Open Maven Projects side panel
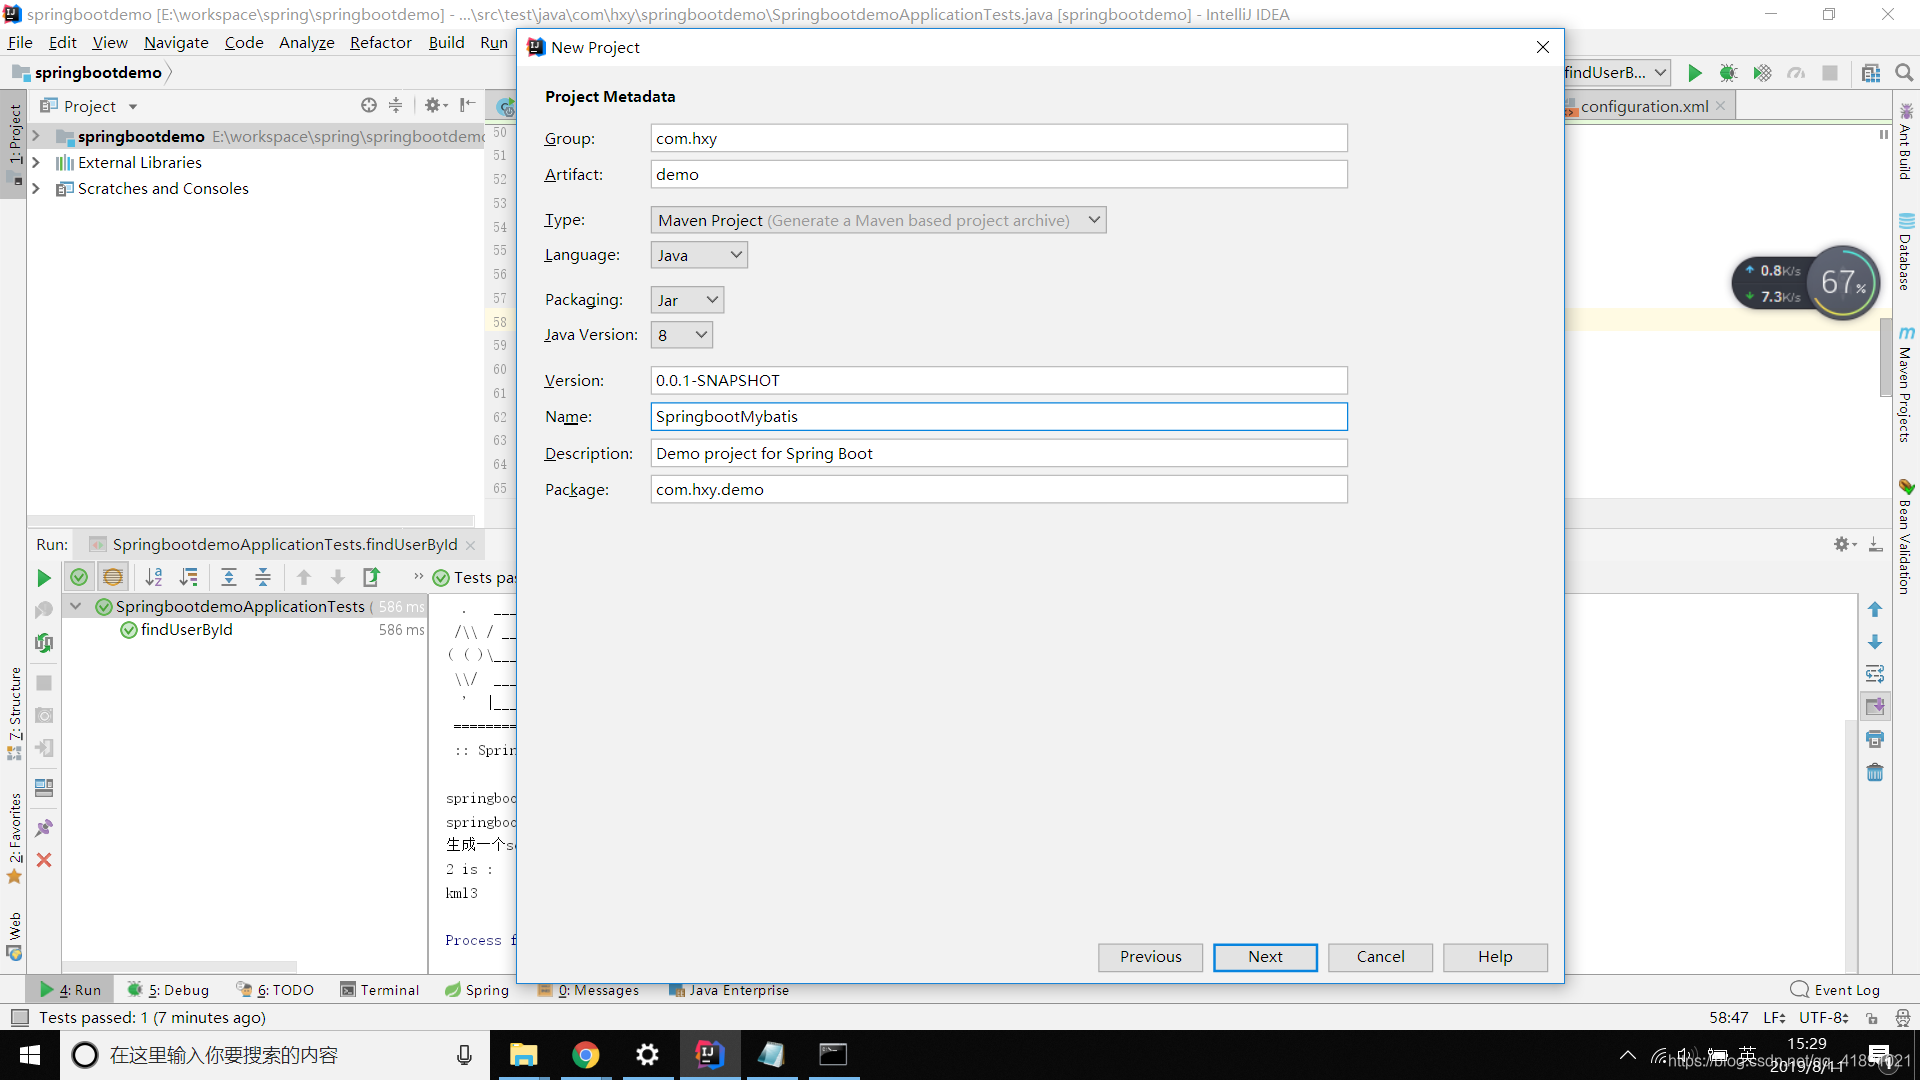The height and width of the screenshot is (1080, 1920). 1906,383
